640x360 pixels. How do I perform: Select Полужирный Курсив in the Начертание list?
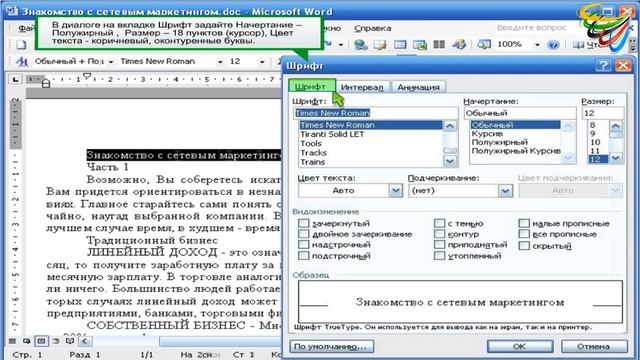[516, 151]
